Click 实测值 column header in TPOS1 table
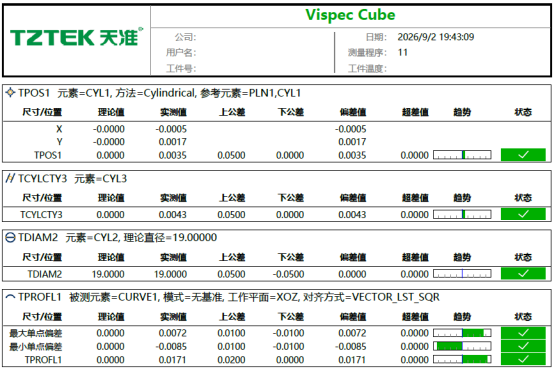The width and height of the screenshot is (554, 369). pyautogui.click(x=173, y=112)
